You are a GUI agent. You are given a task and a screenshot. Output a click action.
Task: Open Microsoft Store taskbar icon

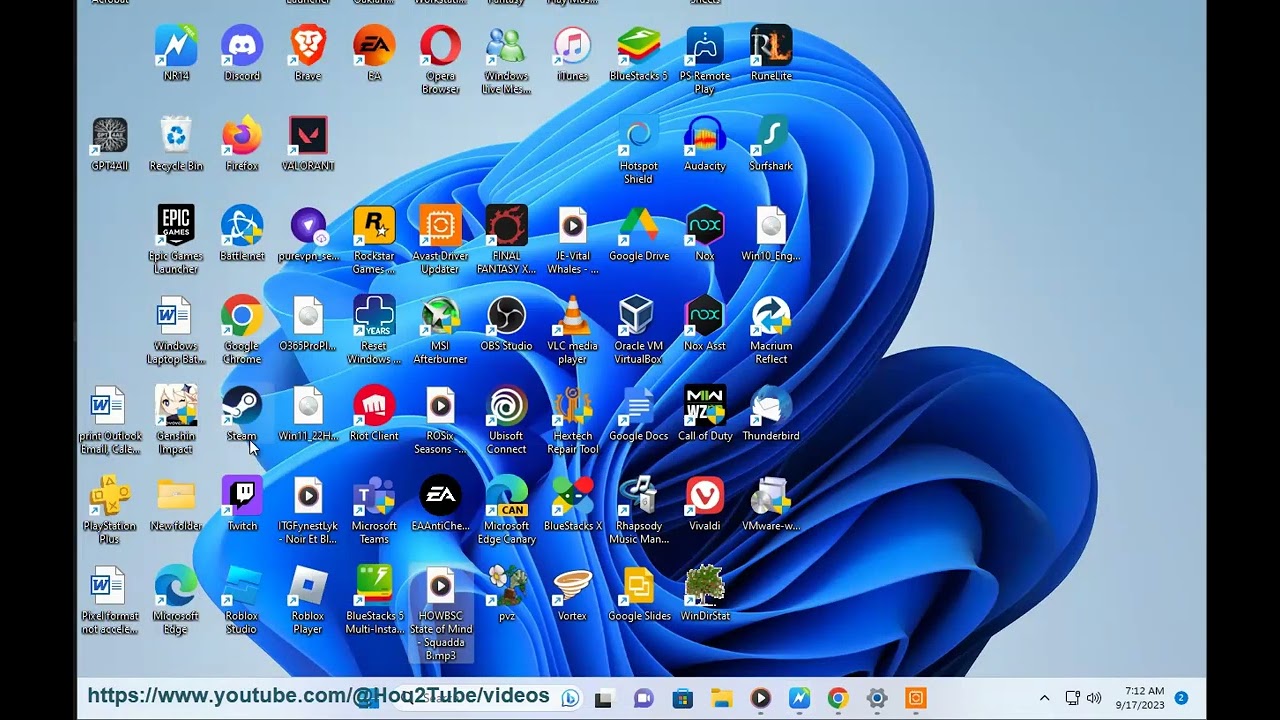pyautogui.click(x=683, y=698)
